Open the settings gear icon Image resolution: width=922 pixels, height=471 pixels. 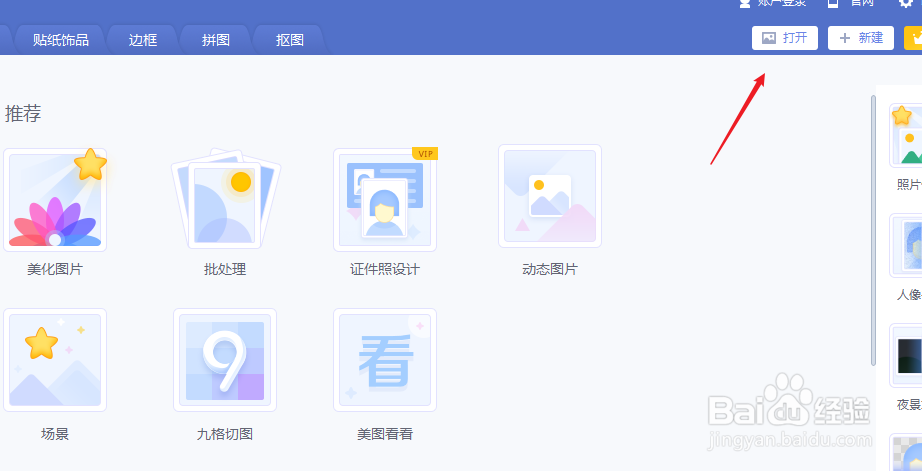click(906, 3)
